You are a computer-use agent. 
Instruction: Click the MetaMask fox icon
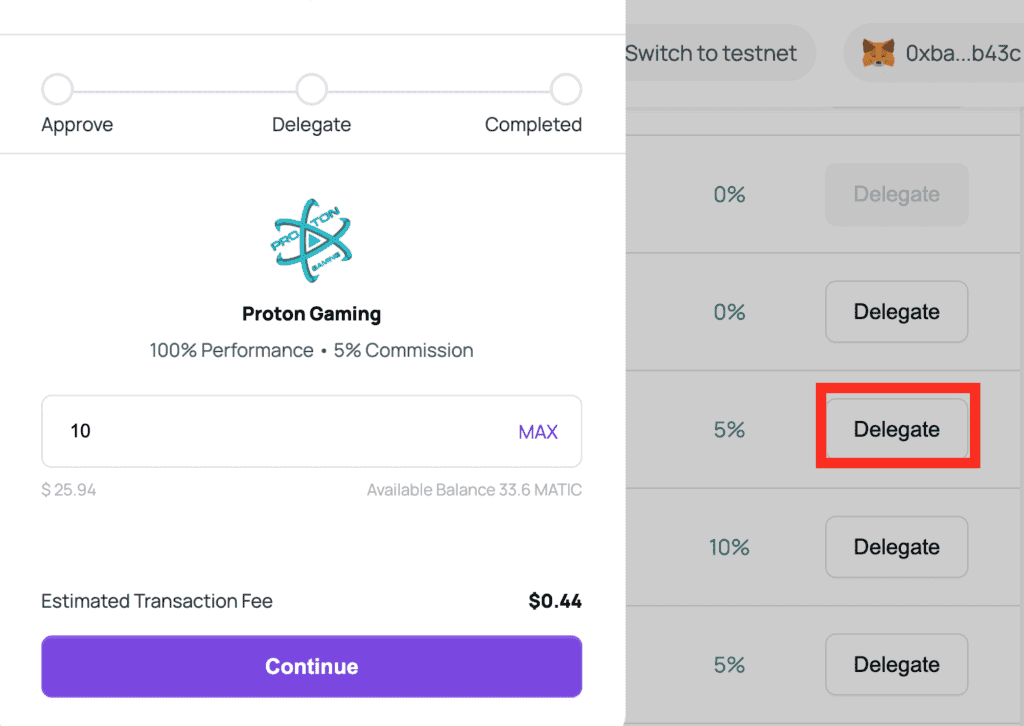(x=880, y=53)
